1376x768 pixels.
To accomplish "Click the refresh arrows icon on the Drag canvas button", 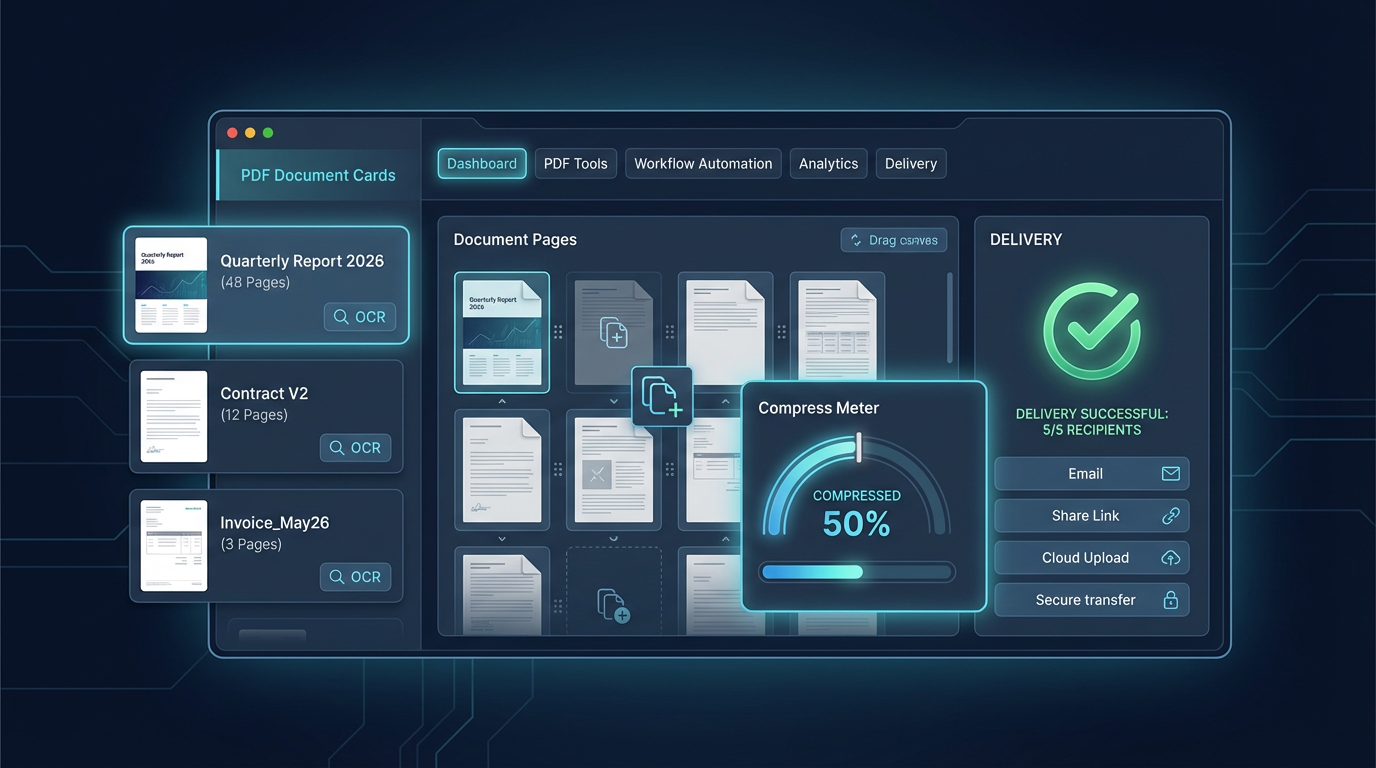I will click(857, 240).
